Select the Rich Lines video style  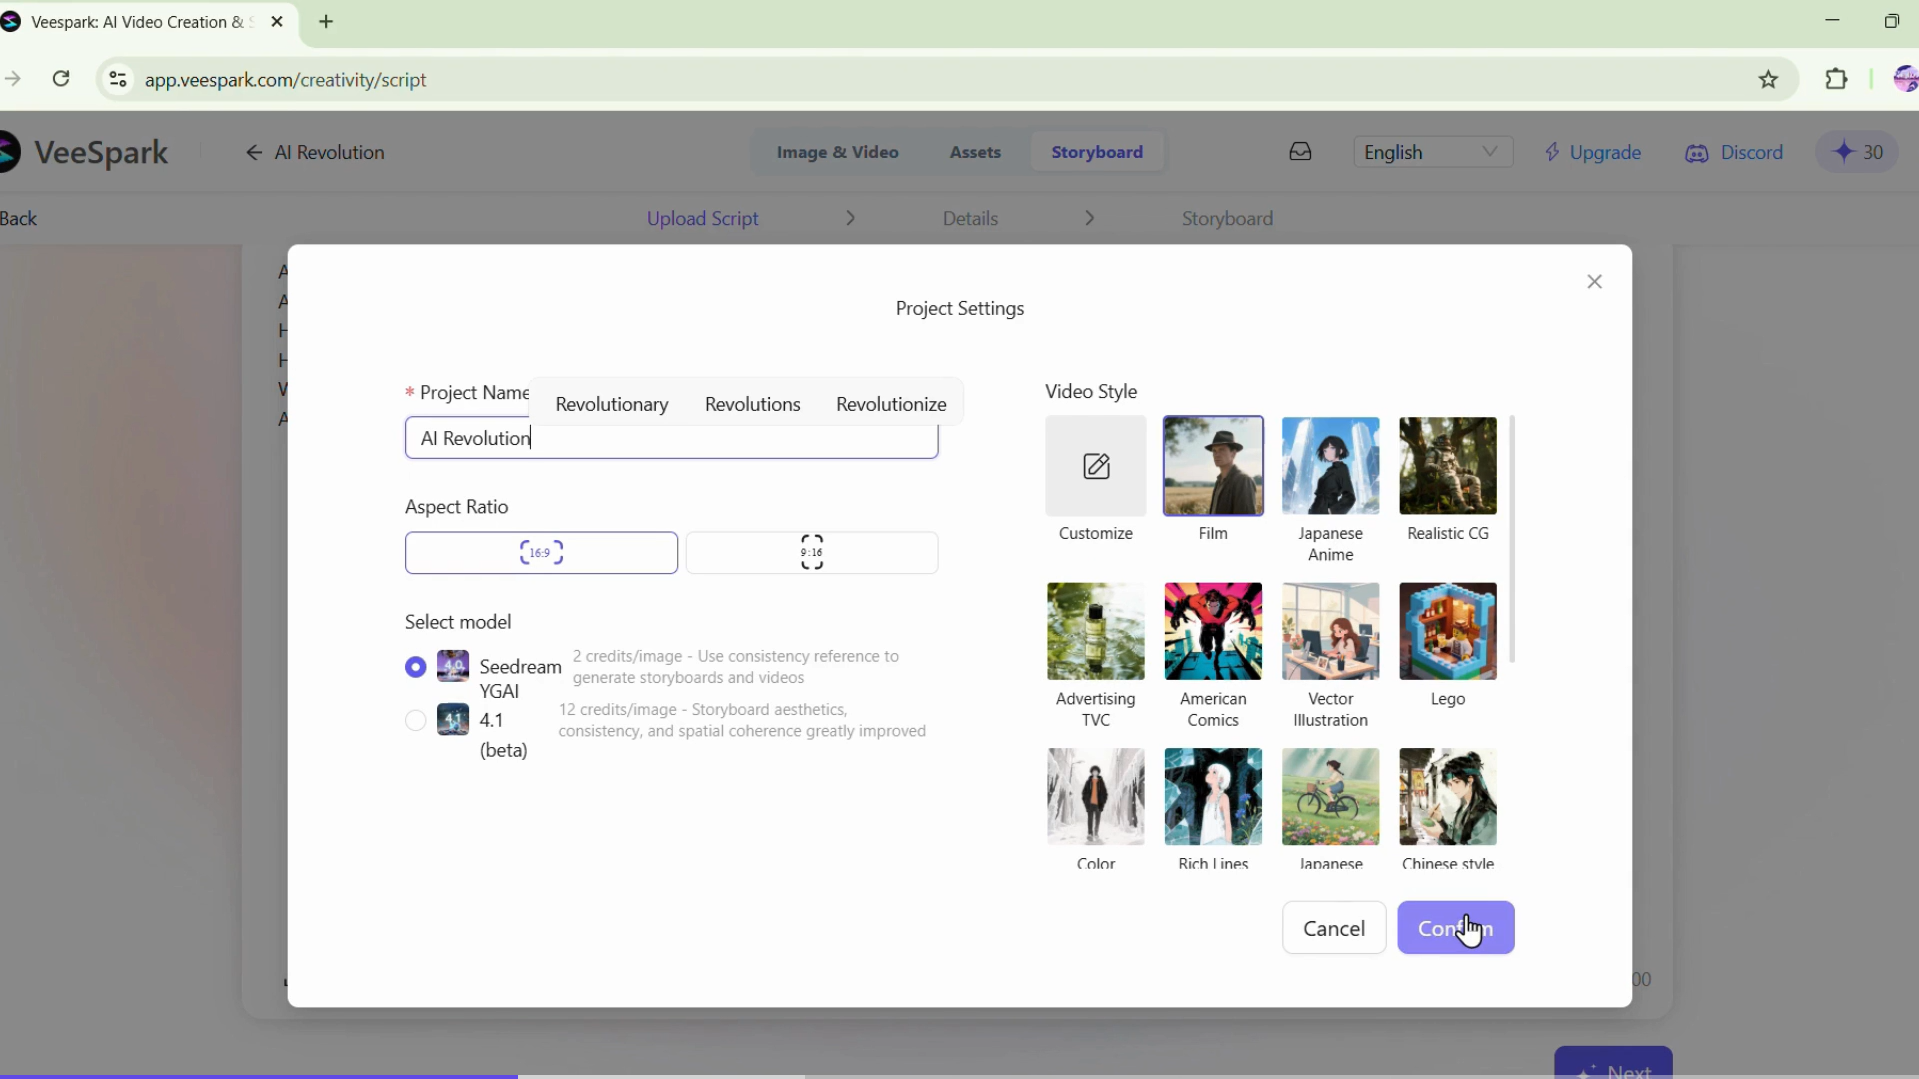point(1213,797)
